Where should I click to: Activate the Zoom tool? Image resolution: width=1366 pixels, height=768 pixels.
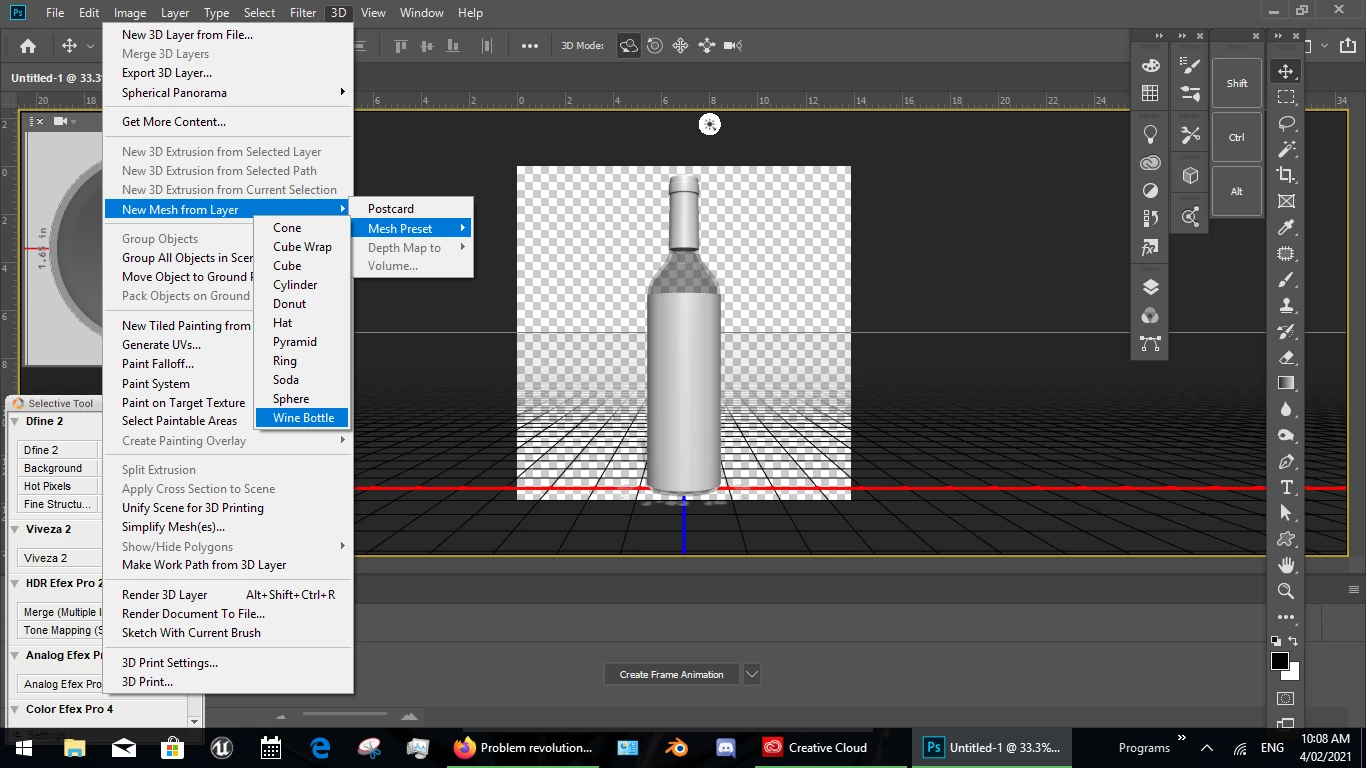point(1286,591)
